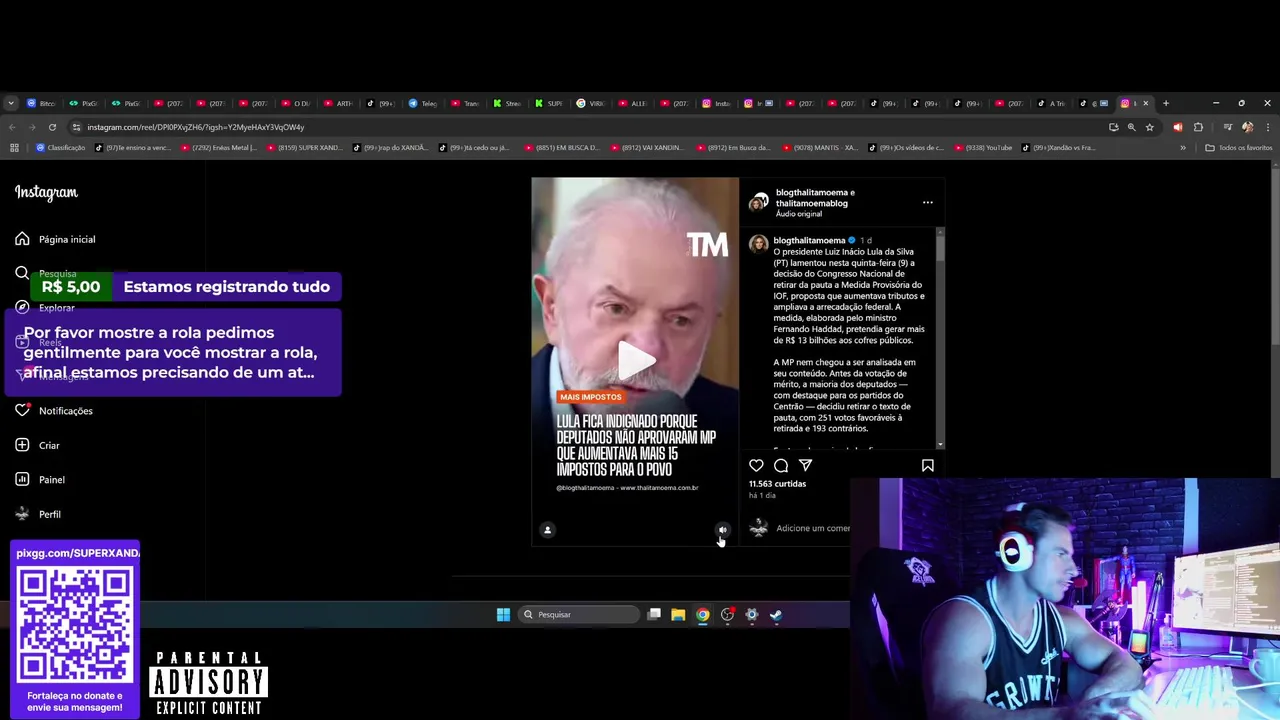Open OBS Studio icon in taskbar
Screen dimensions: 1280x720
(727, 615)
